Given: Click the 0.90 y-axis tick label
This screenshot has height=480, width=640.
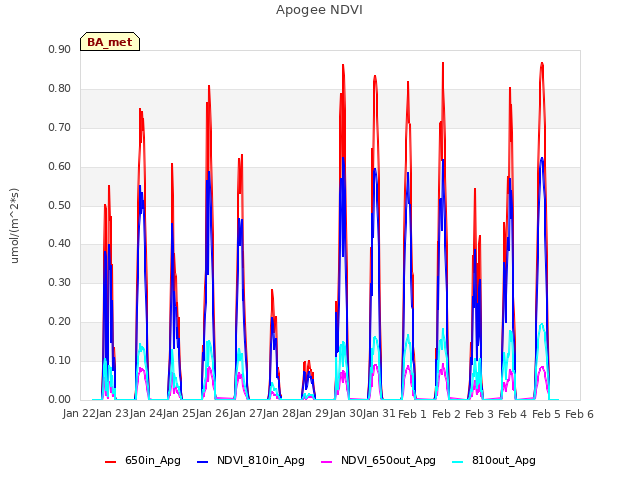Looking at the screenshot, I should coord(60,49).
